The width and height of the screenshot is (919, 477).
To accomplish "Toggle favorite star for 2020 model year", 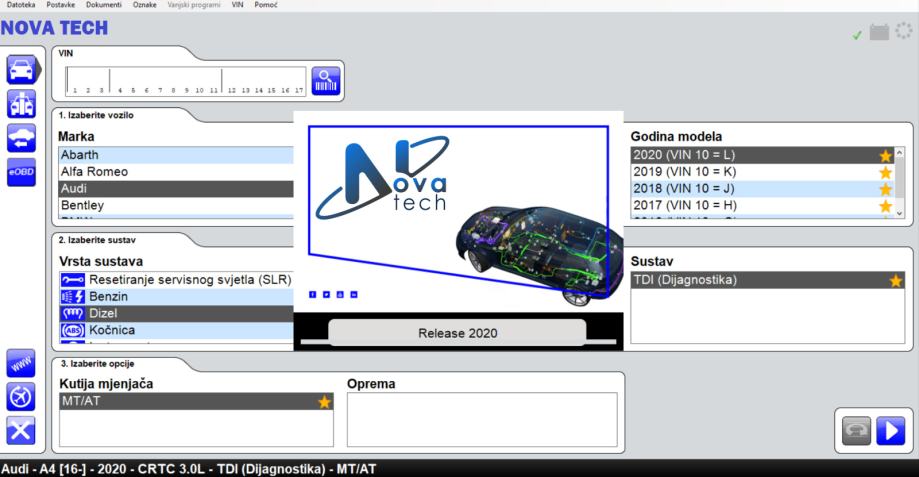I will (886, 155).
